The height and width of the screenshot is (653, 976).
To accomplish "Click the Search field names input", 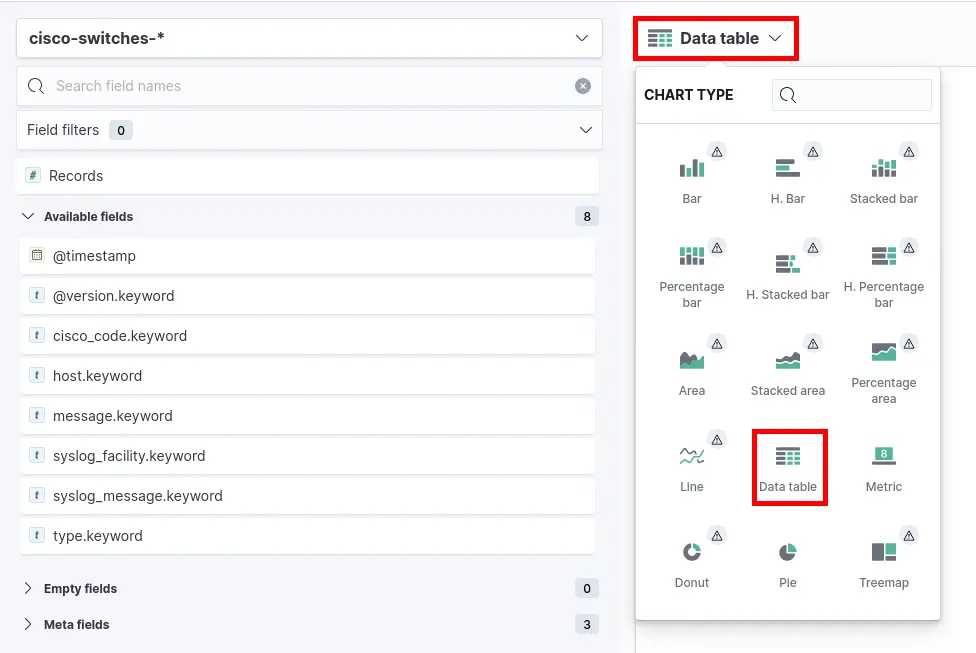I will (300, 86).
